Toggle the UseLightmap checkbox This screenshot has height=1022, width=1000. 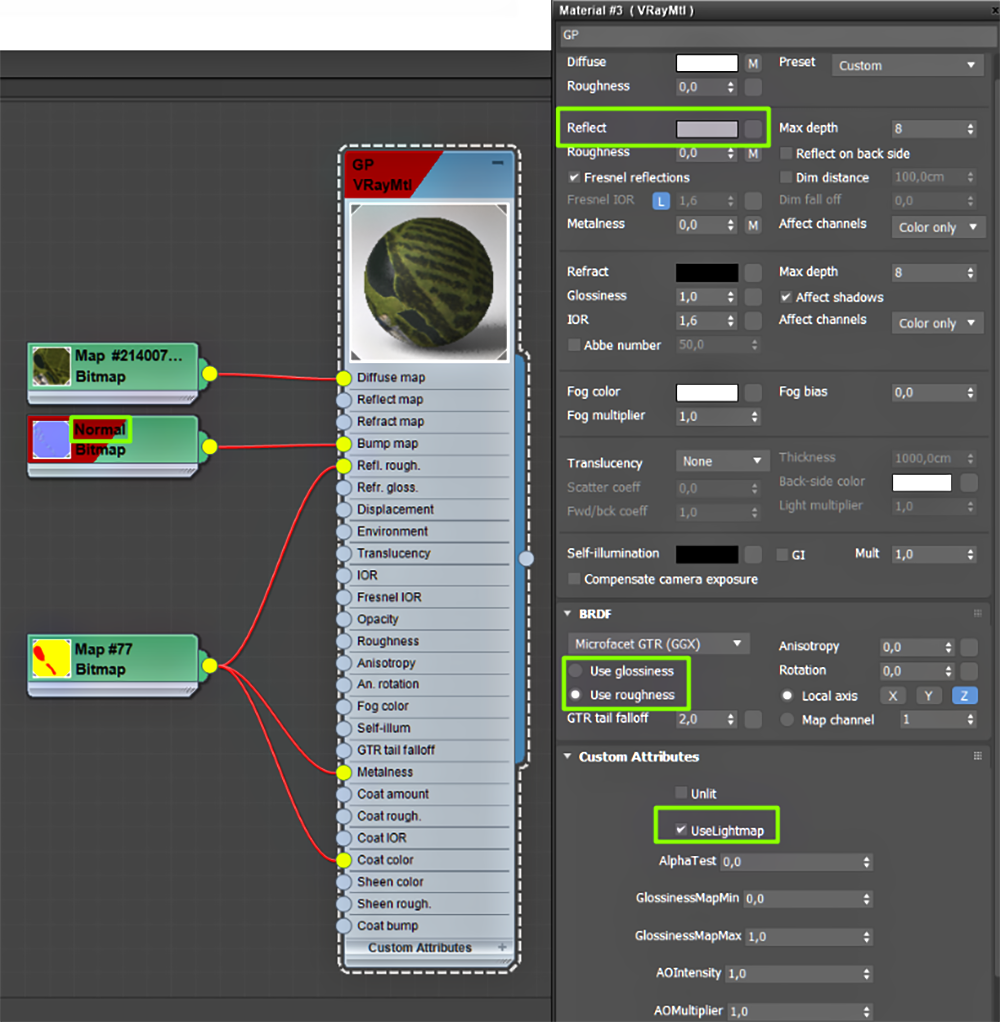pyautogui.click(x=681, y=830)
